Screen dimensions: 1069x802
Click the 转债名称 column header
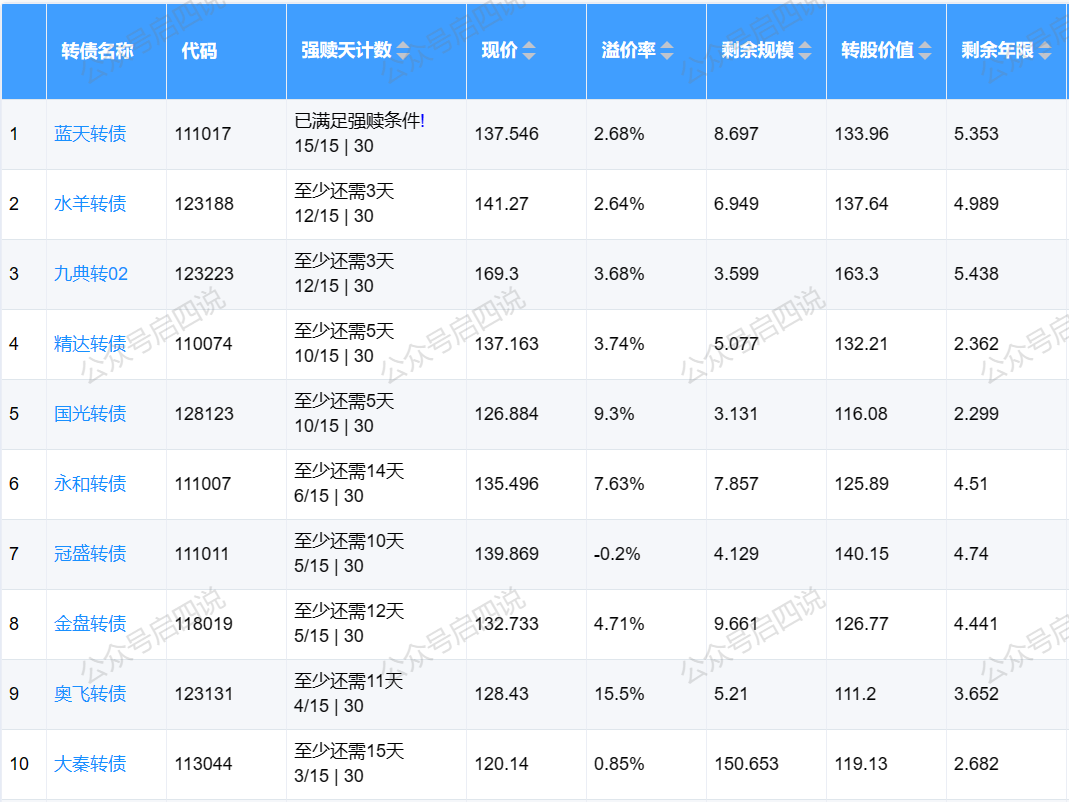coord(97,51)
